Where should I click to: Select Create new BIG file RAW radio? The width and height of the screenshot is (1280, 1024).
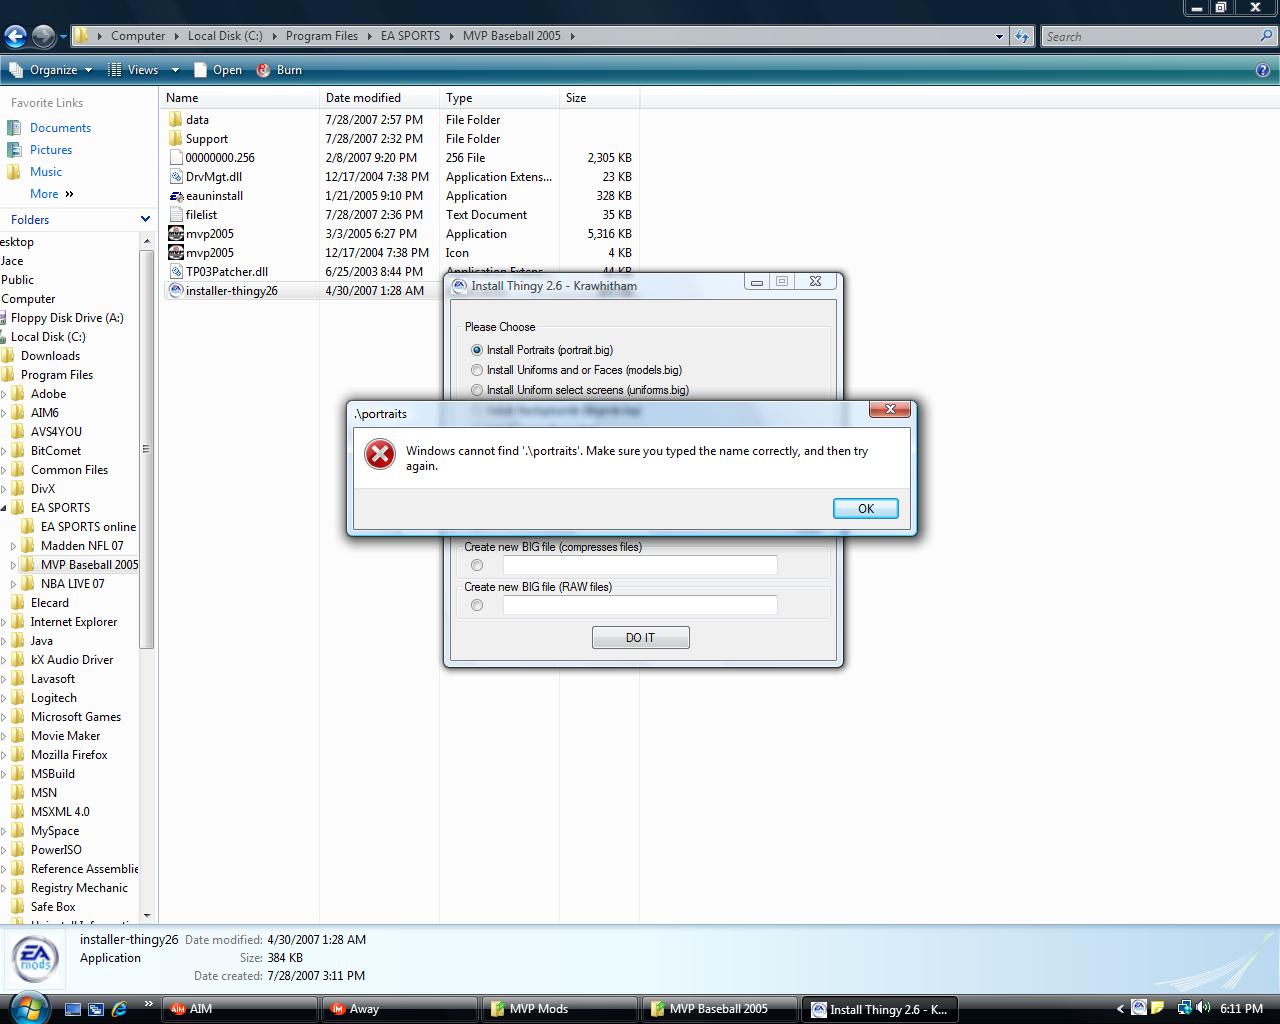point(477,605)
